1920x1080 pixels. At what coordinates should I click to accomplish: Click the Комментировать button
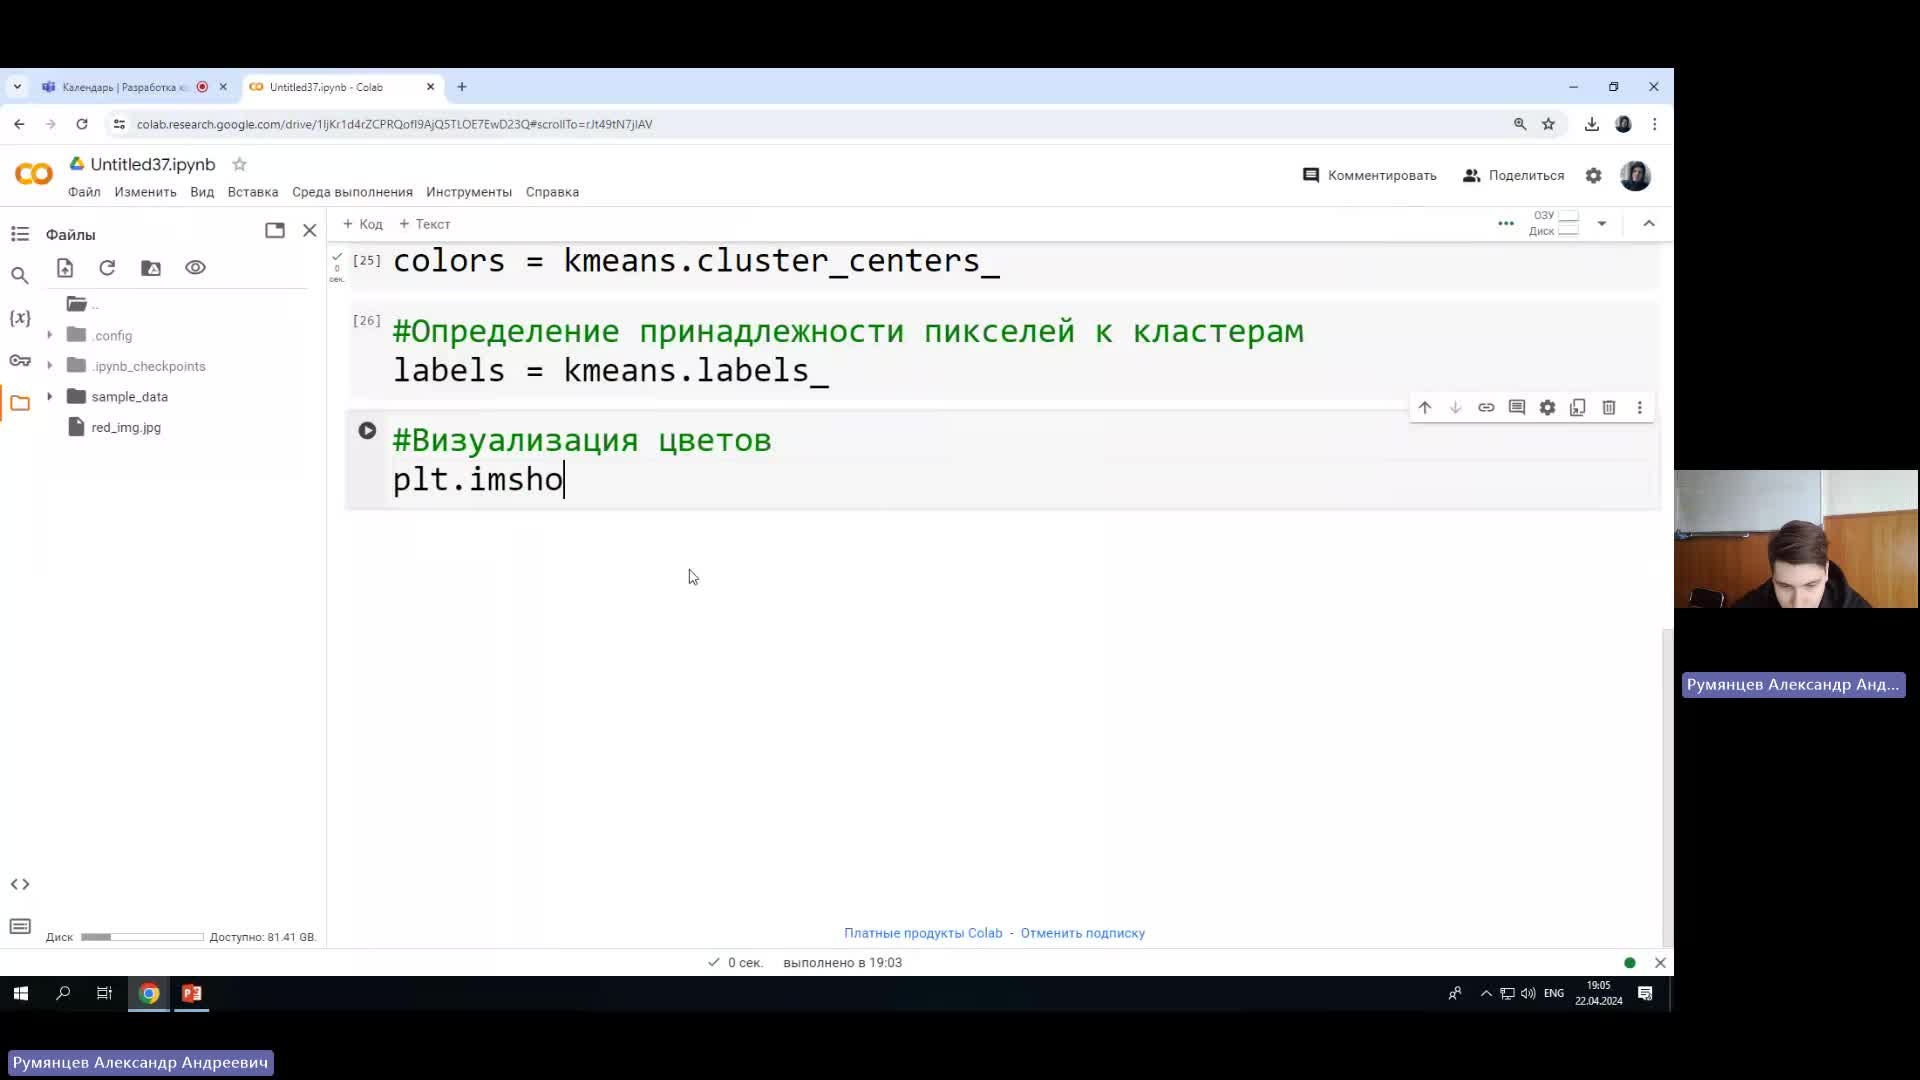pos(1369,176)
